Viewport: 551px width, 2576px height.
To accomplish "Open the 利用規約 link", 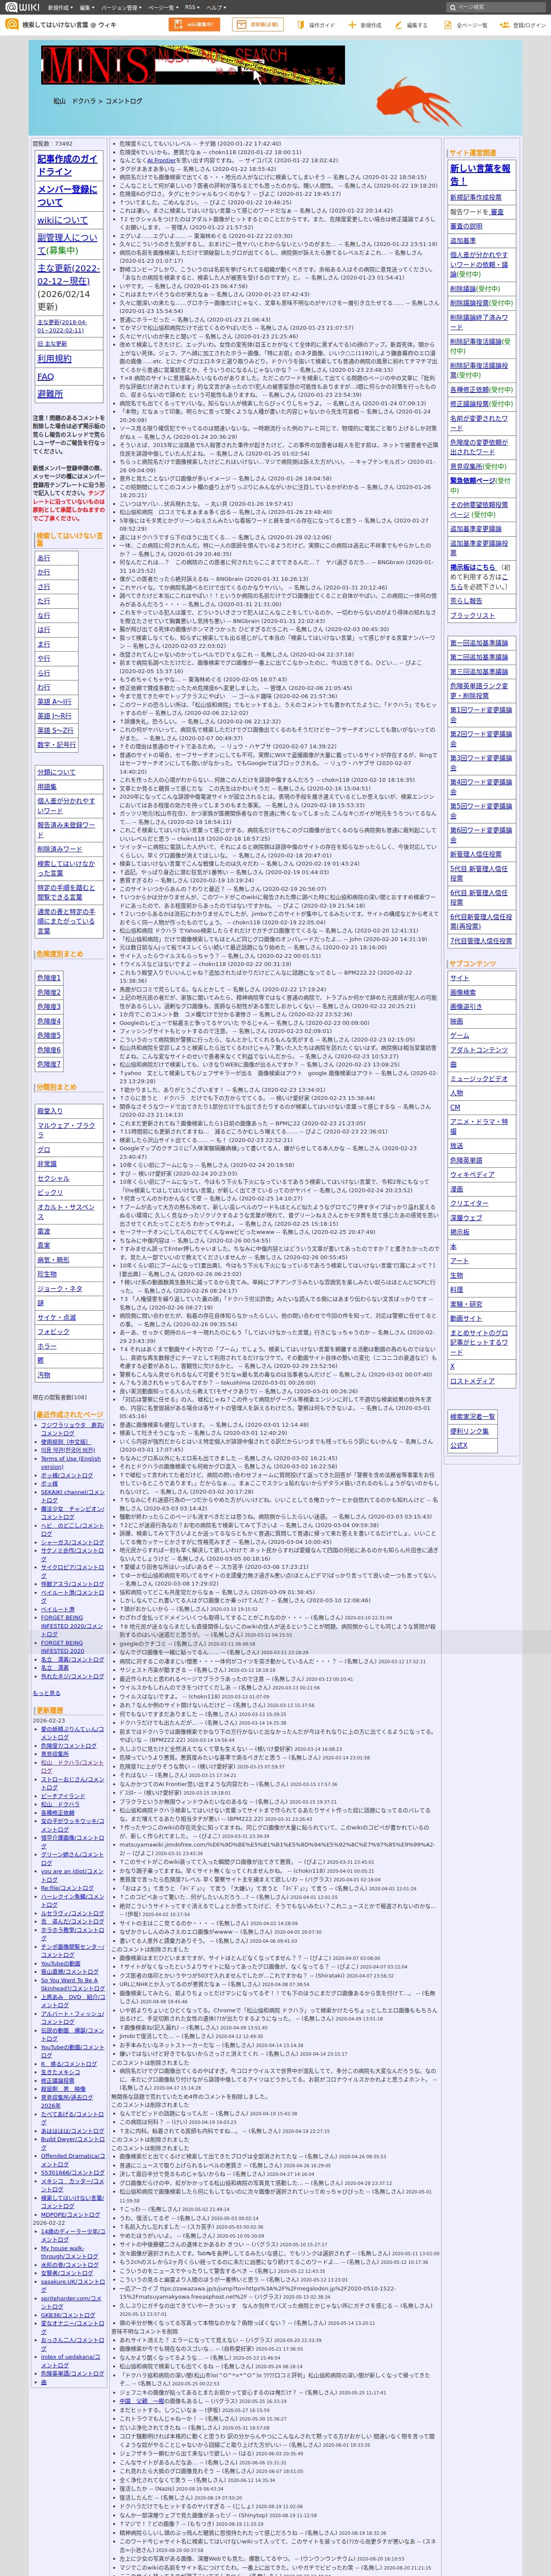I will click(54, 358).
